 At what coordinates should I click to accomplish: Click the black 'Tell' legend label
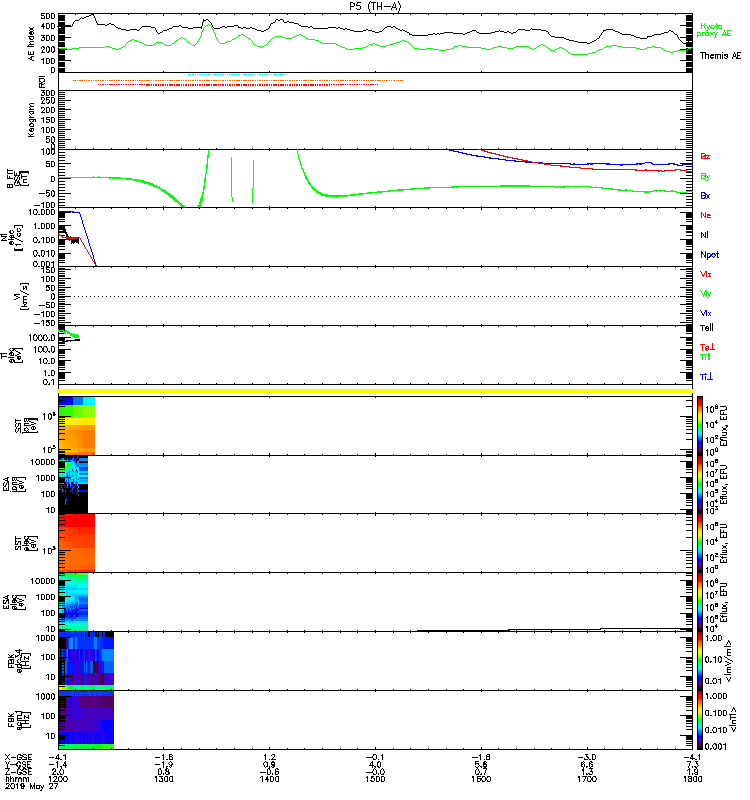(707, 328)
